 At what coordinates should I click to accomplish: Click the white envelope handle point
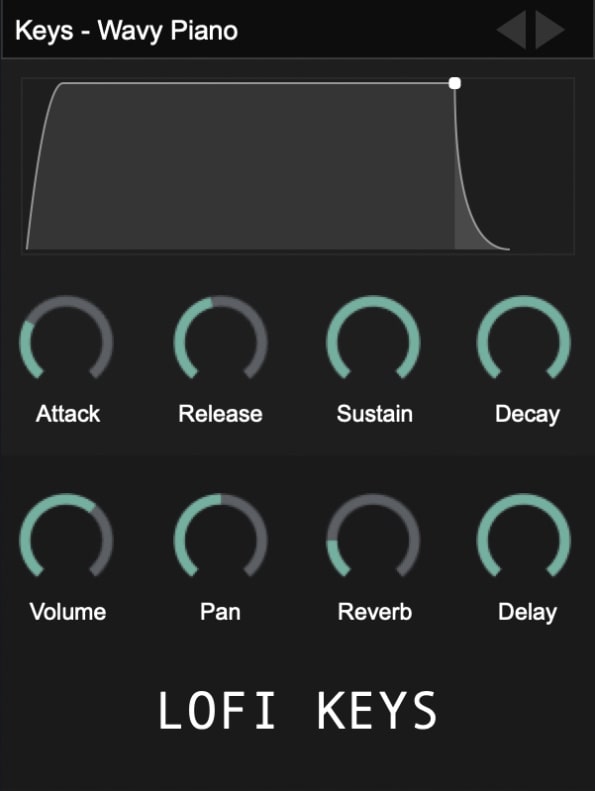(455, 83)
